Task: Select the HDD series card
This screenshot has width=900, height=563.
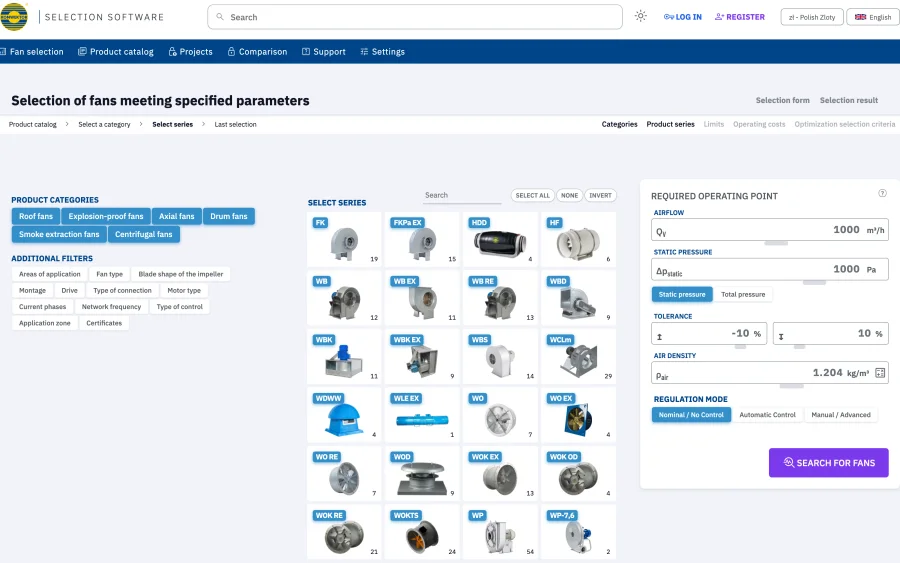Action: pos(500,239)
